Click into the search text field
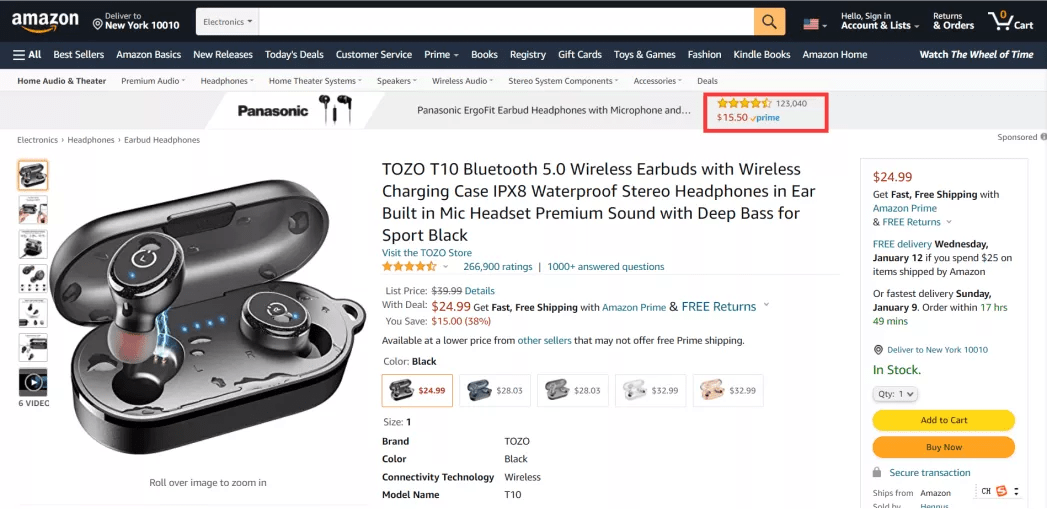 click(505, 22)
